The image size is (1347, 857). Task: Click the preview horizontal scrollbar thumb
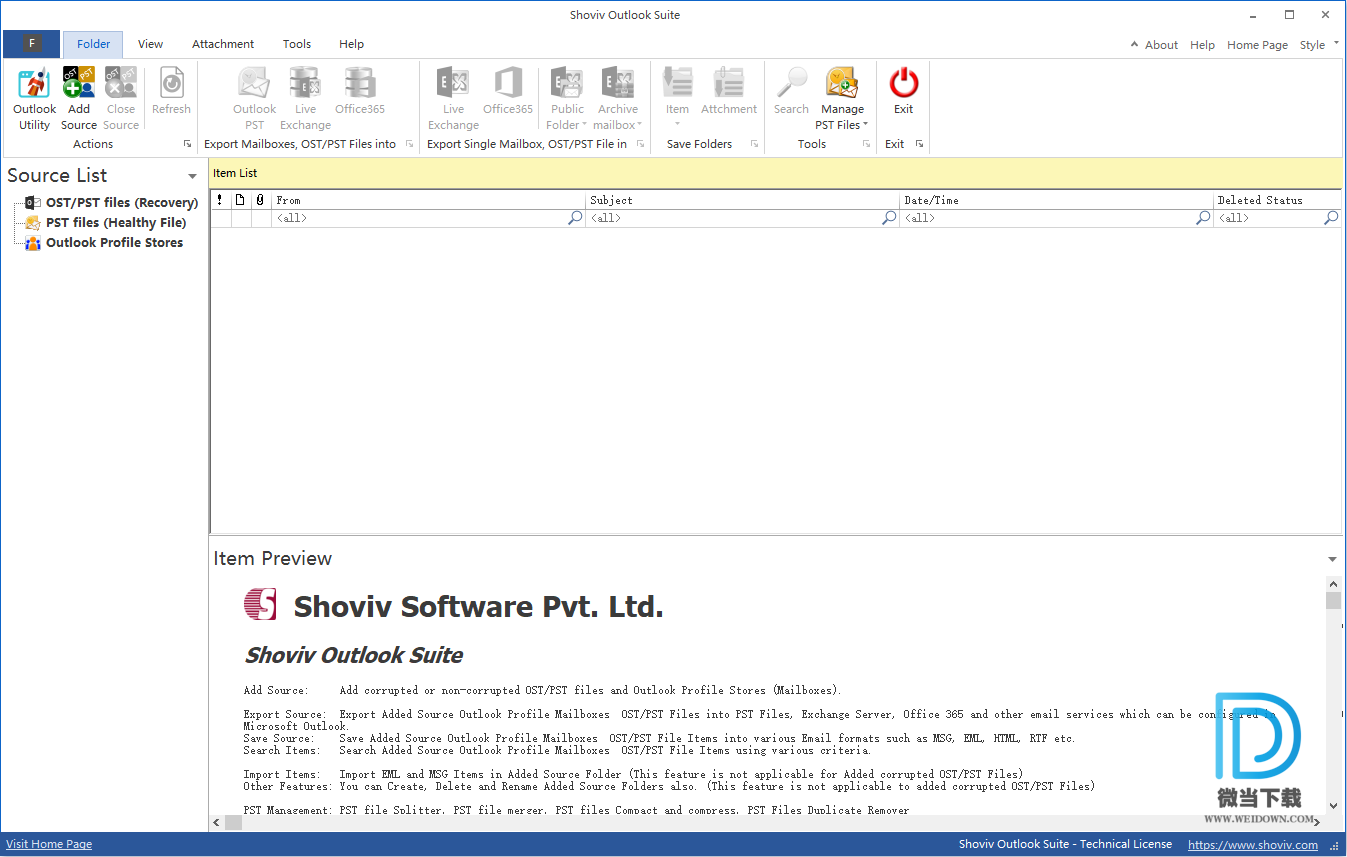click(x=233, y=822)
